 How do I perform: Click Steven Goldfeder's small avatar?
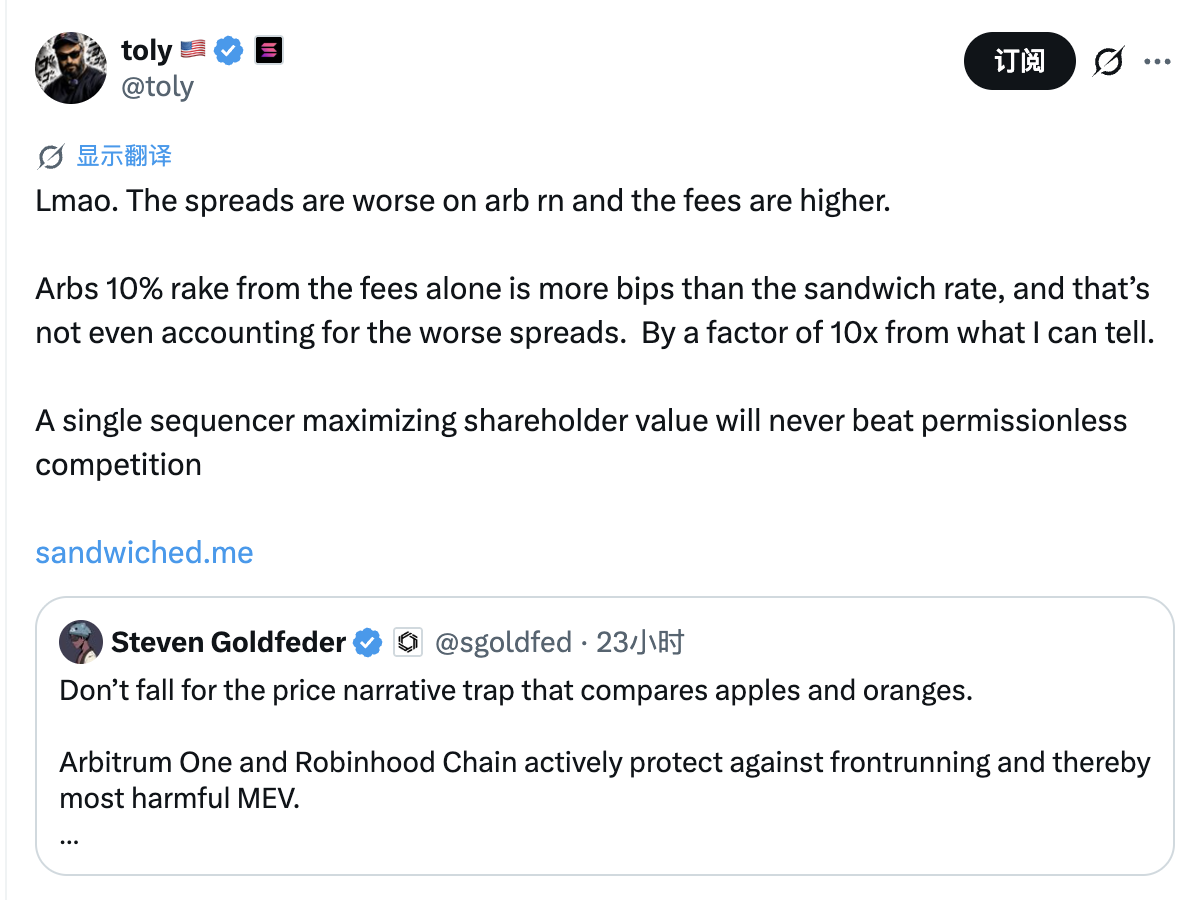click(x=81, y=642)
